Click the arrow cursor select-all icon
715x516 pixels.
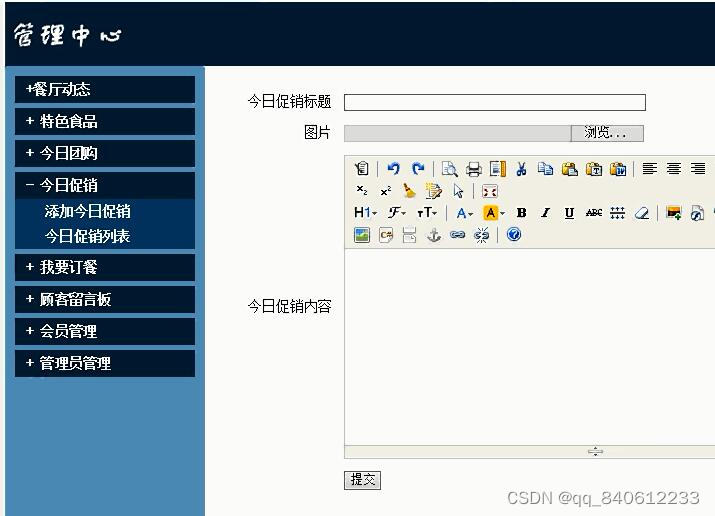tap(458, 191)
